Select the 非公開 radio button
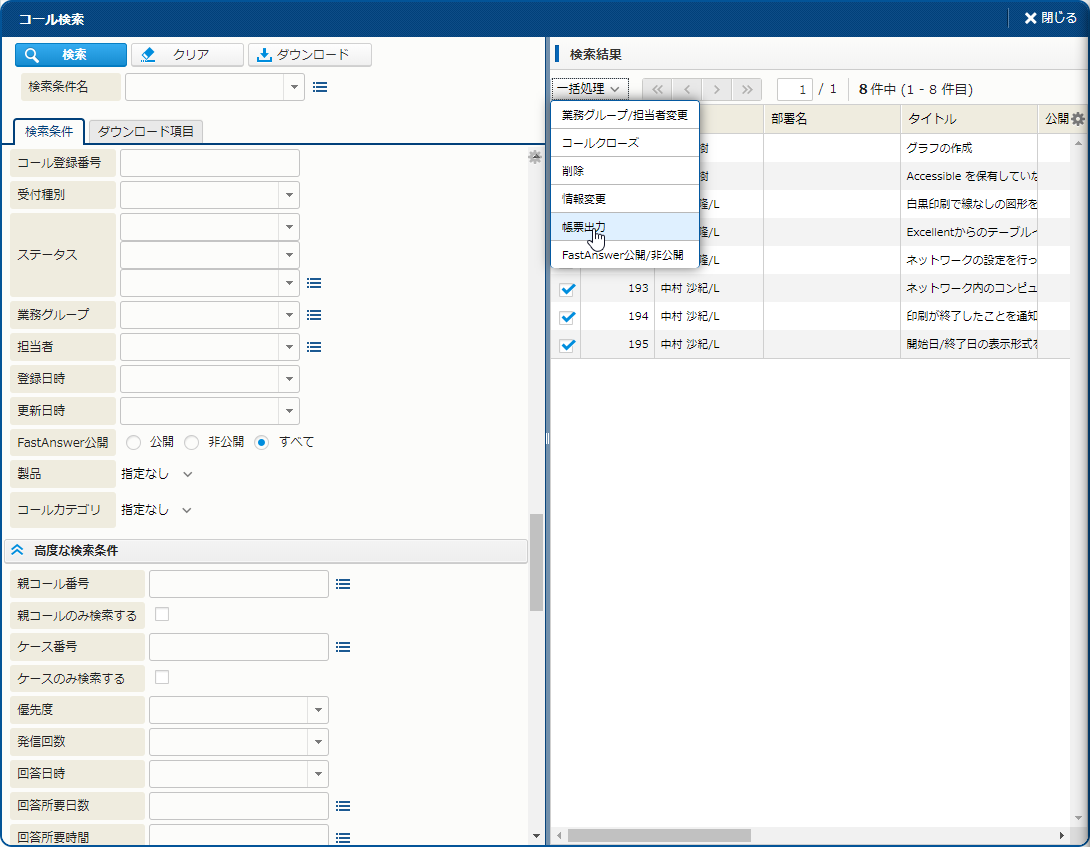 point(191,442)
